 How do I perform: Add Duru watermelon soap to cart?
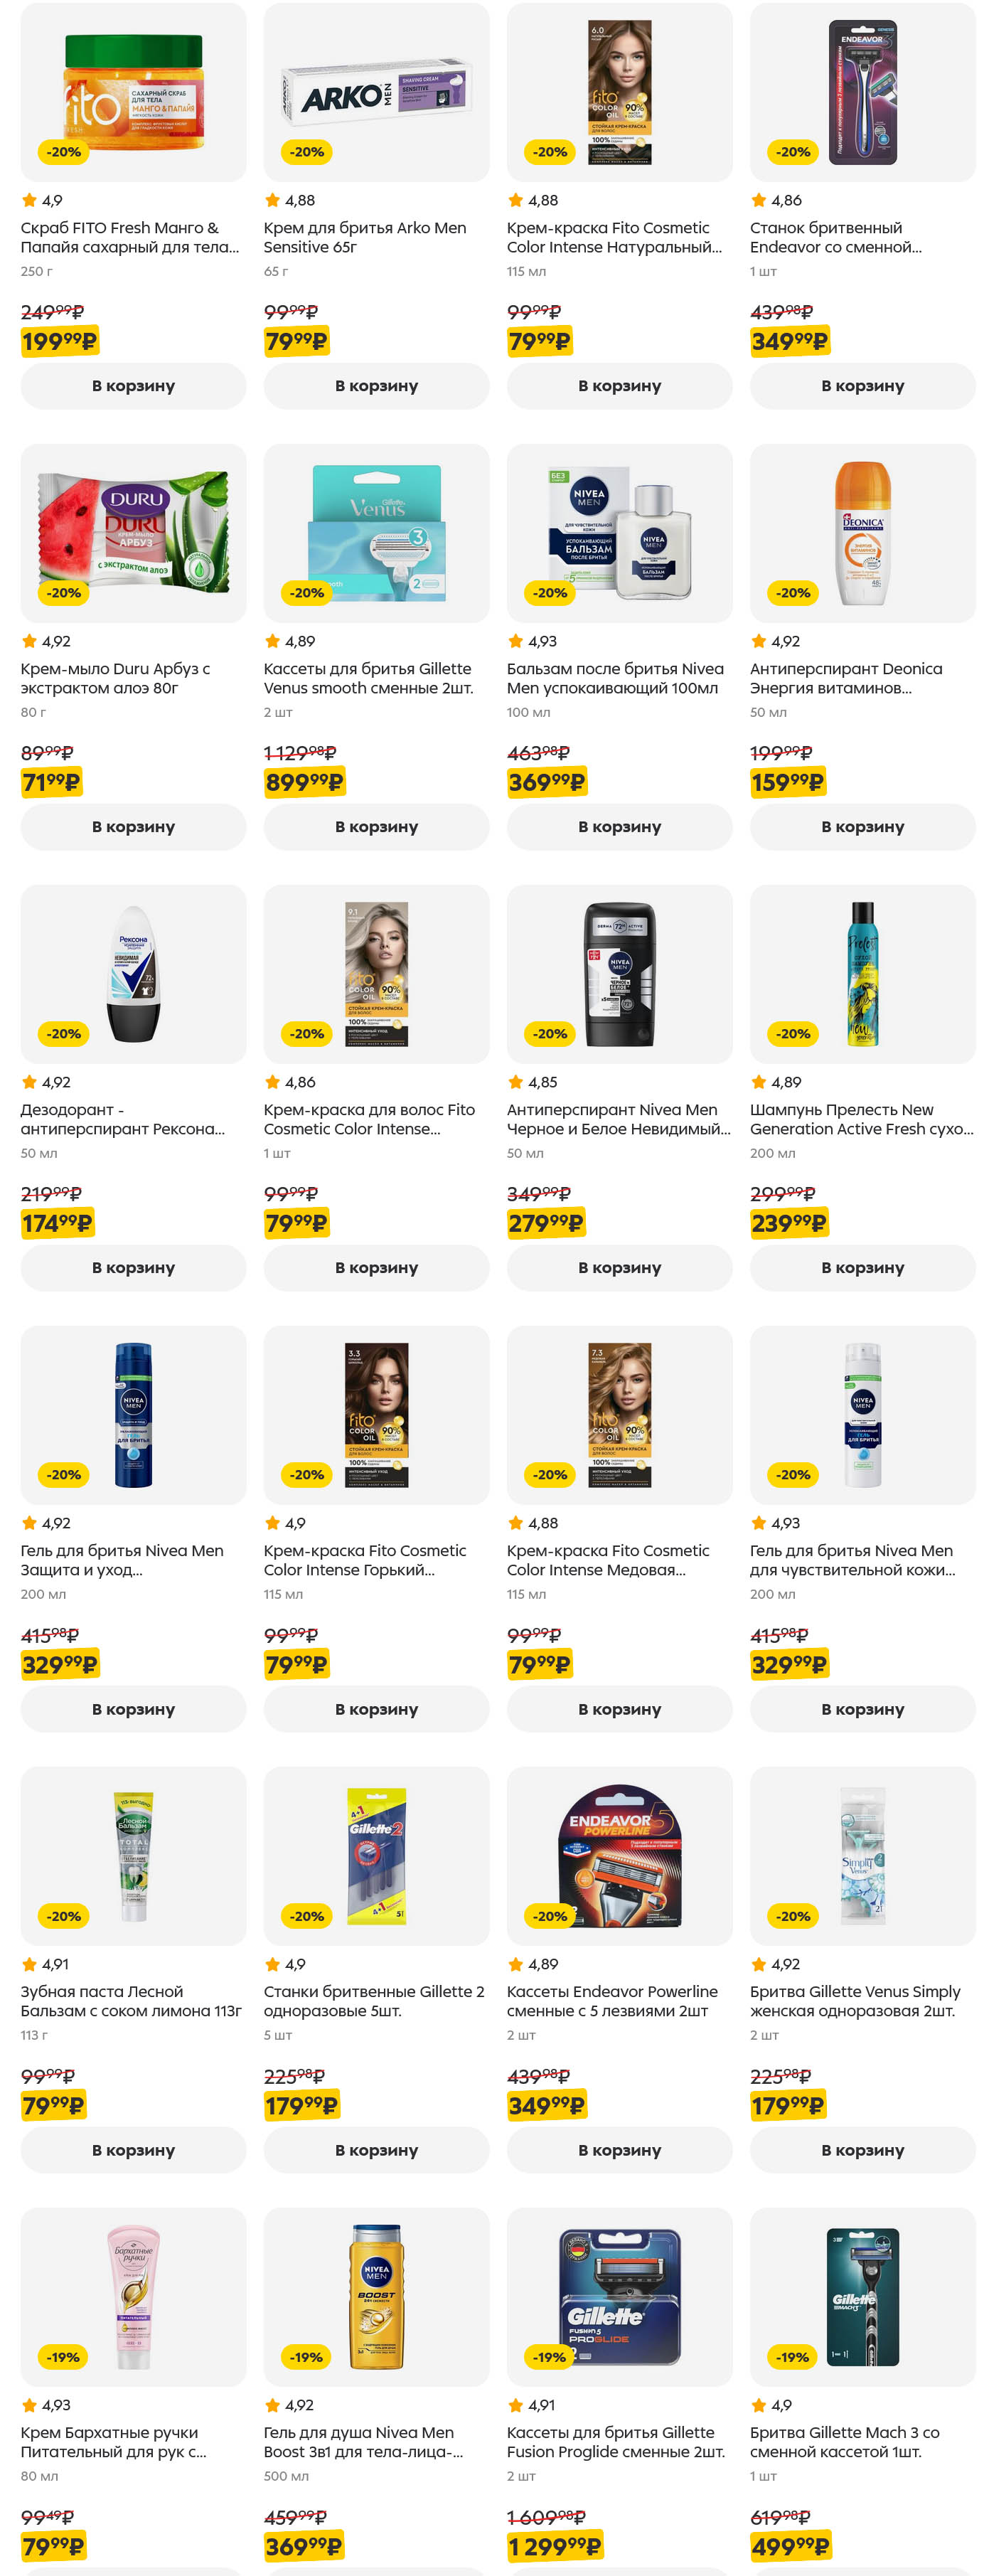133,827
